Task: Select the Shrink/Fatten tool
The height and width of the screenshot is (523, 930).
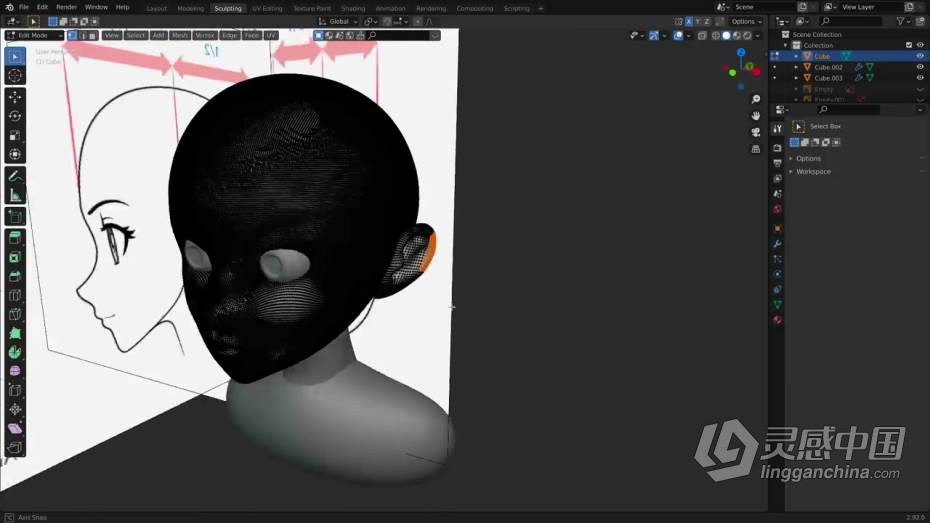Action: pyautogui.click(x=15, y=409)
